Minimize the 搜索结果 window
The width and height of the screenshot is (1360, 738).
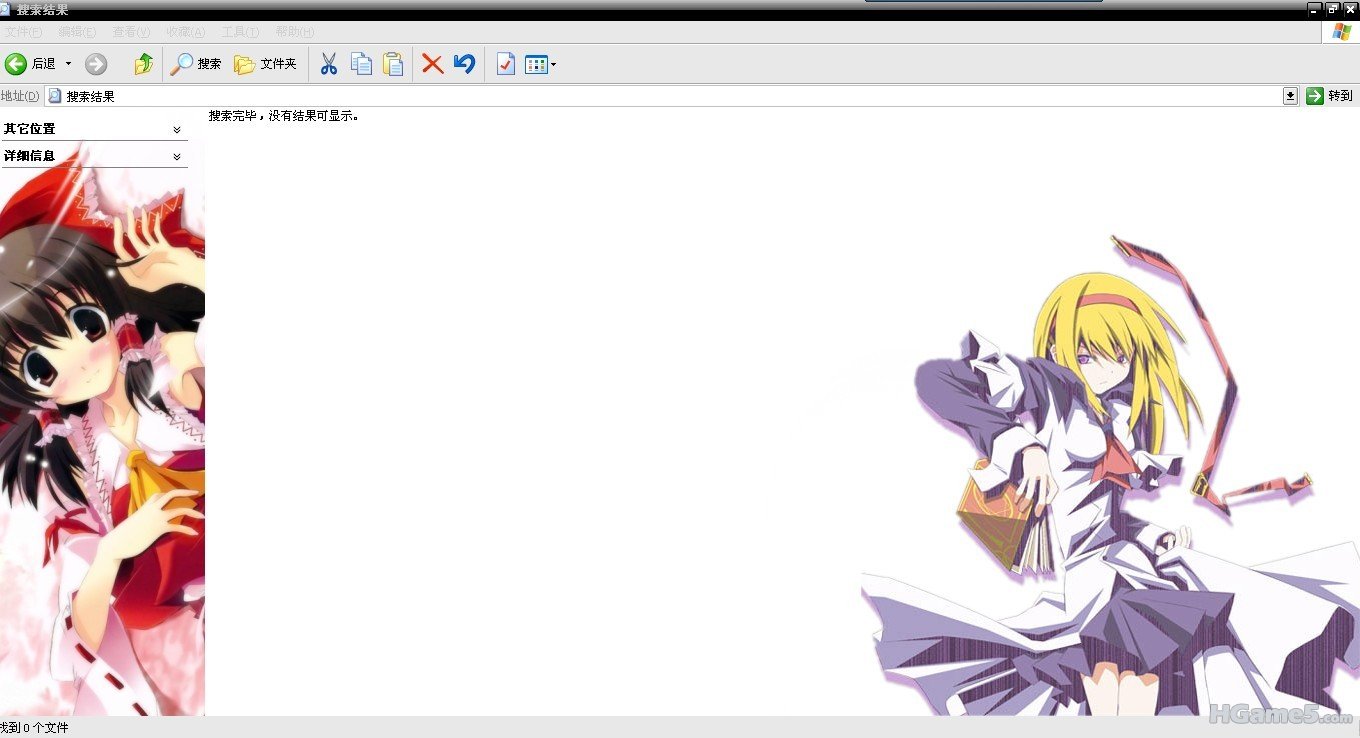1314,9
